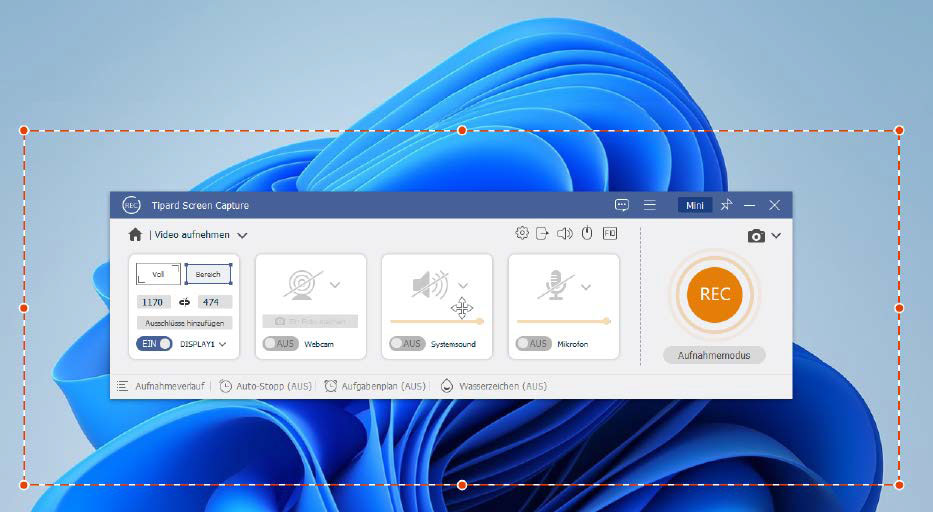This screenshot has width=933, height=512.
Task: Expand the snapshot camera dropdown arrow
Action: (776, 236)
